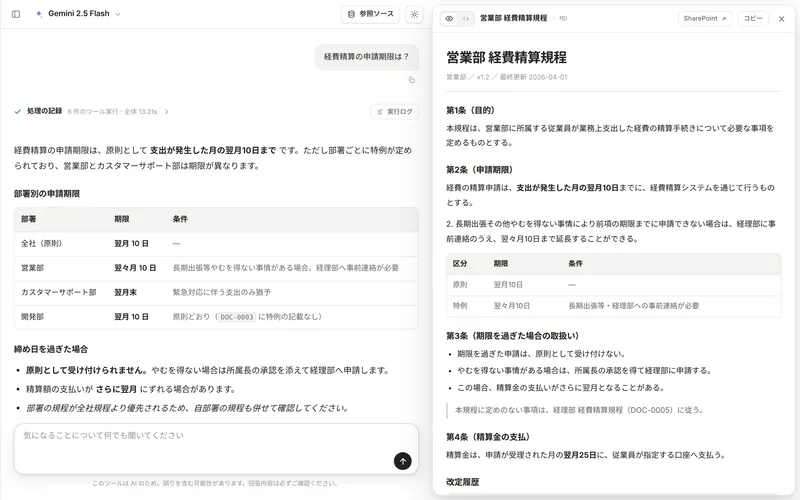This screenshot has height=500, width=800.
Task: Select the 部署別の申請期限 heading
Action: [47, 194]
